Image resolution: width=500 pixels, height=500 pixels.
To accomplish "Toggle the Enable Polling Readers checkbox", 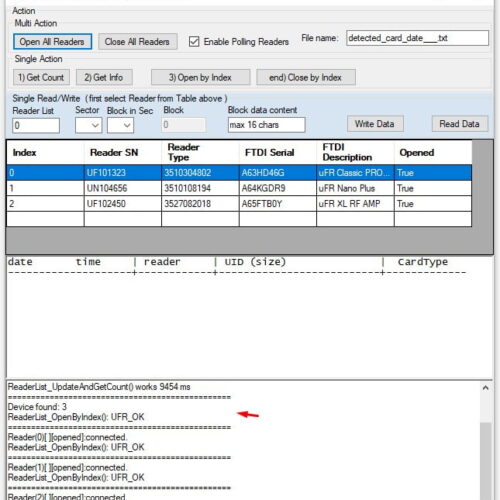I will coord(194,42).
